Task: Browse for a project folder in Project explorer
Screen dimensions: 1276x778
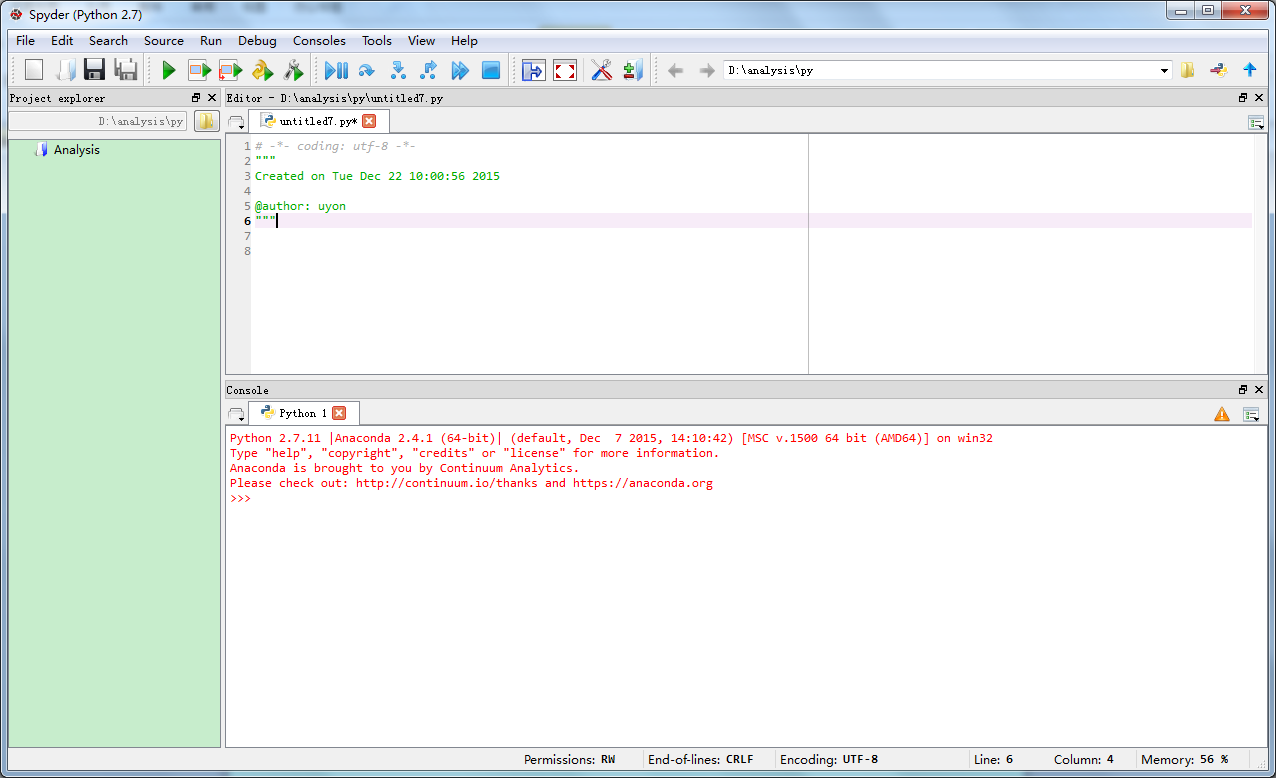Action: pos(206,121)
